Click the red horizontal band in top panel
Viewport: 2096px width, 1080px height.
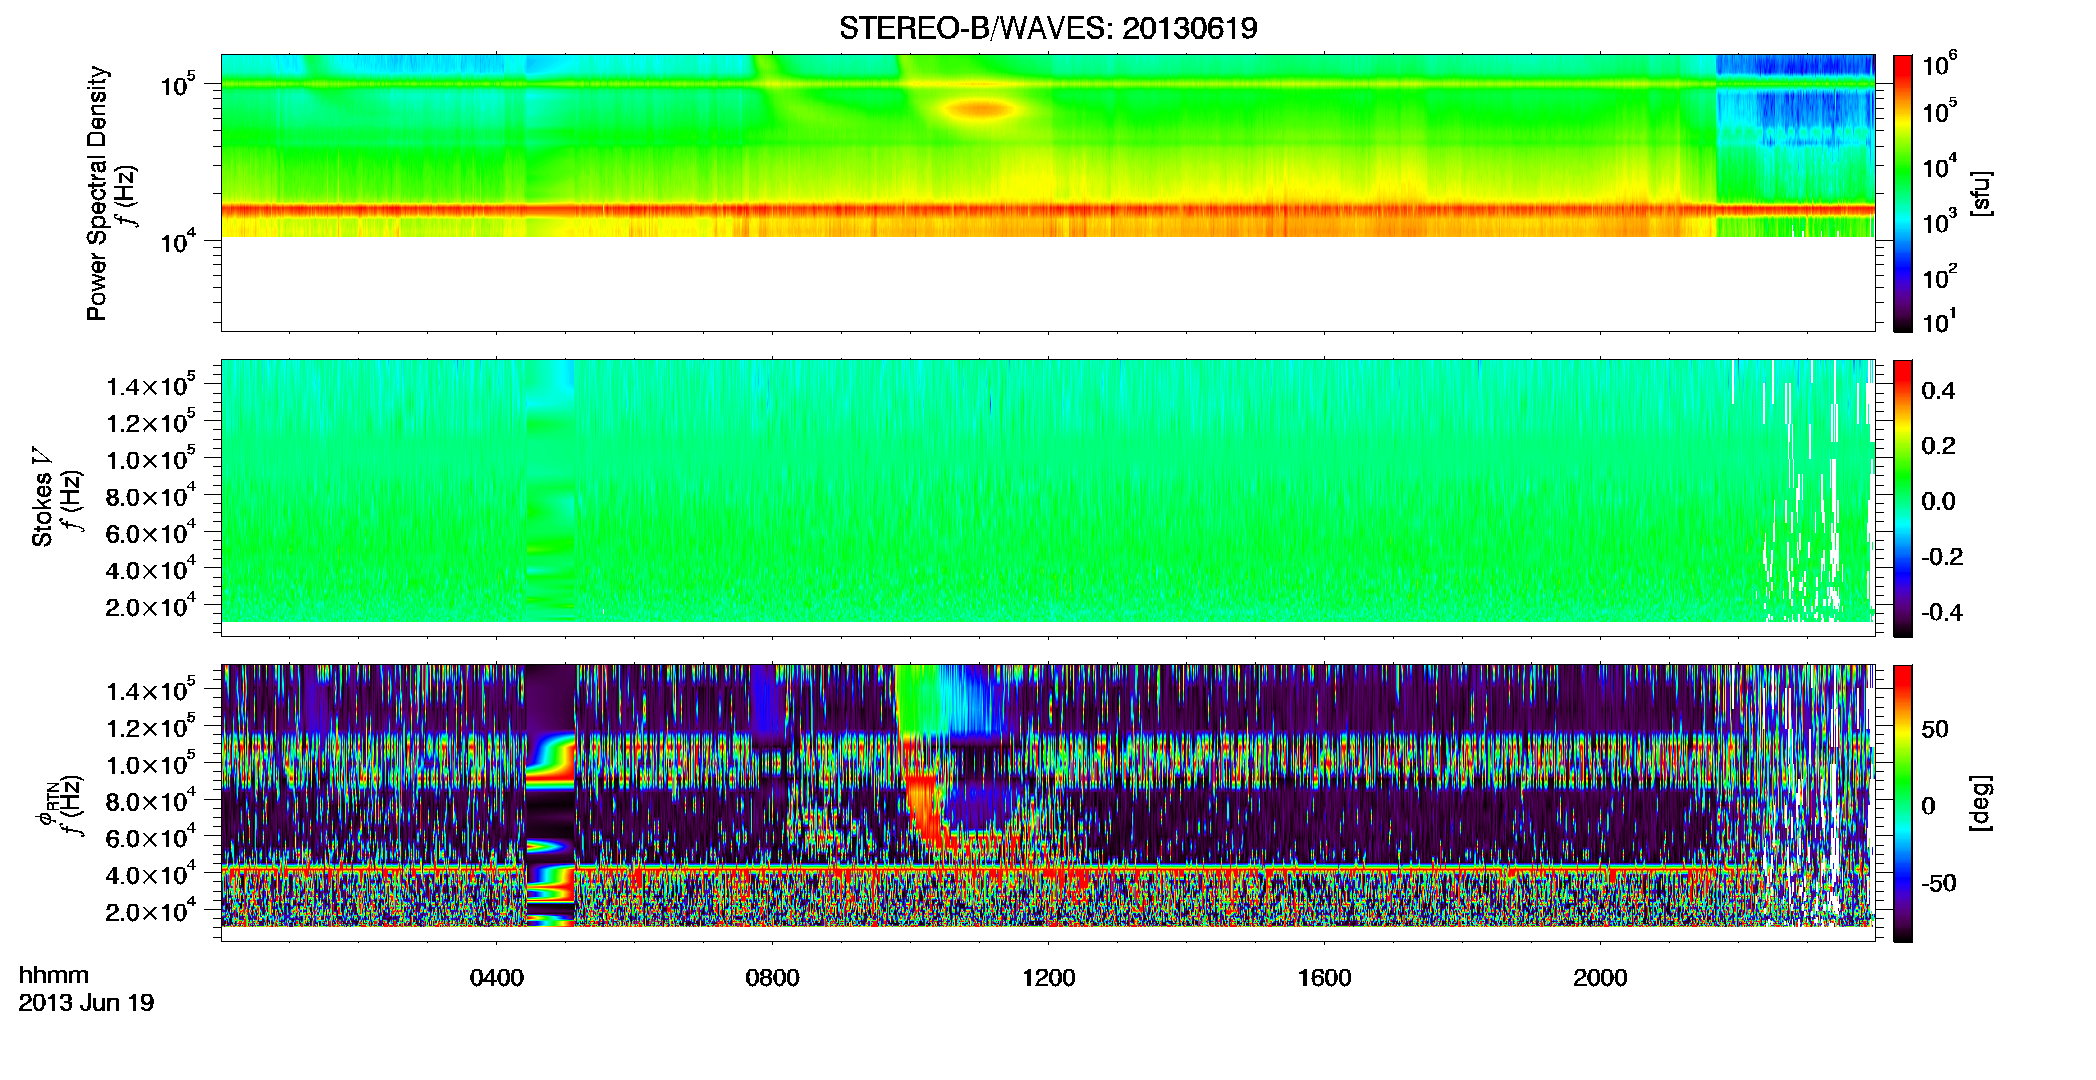tap(1048, 210)
